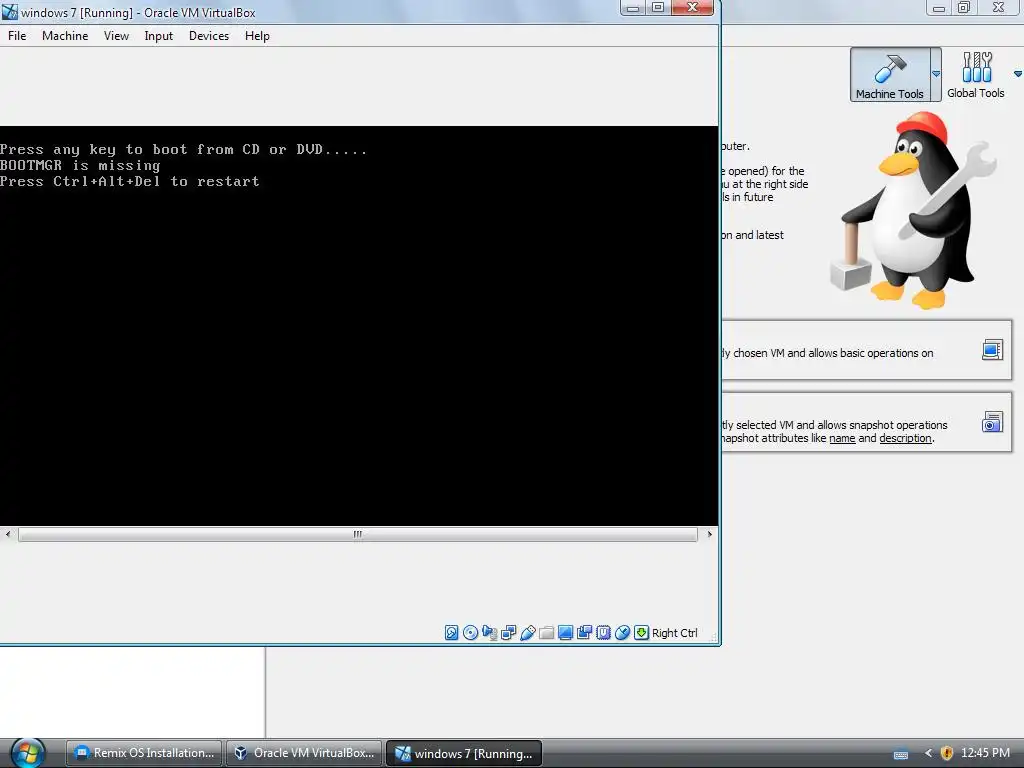
Task: Follow the 'name' link in snapshot description
Action: coord(842,438)
